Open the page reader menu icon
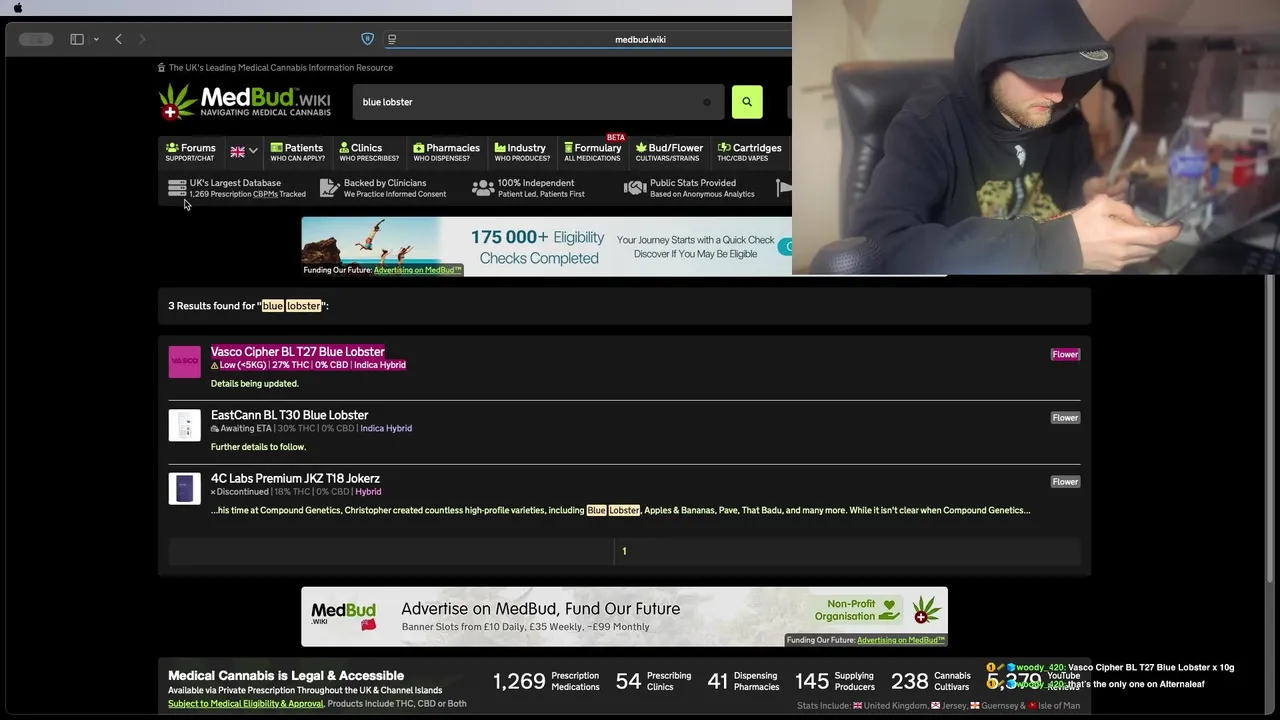Image resolution: width=1280 pixels, height=720 pixels. [392, 39]
